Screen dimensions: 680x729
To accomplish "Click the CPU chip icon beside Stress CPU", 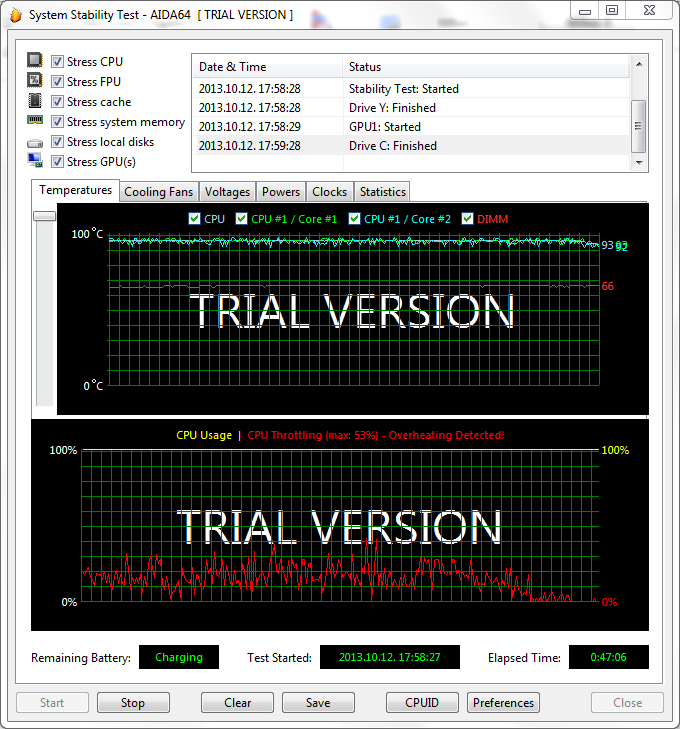I will click(x=34, y=60).
